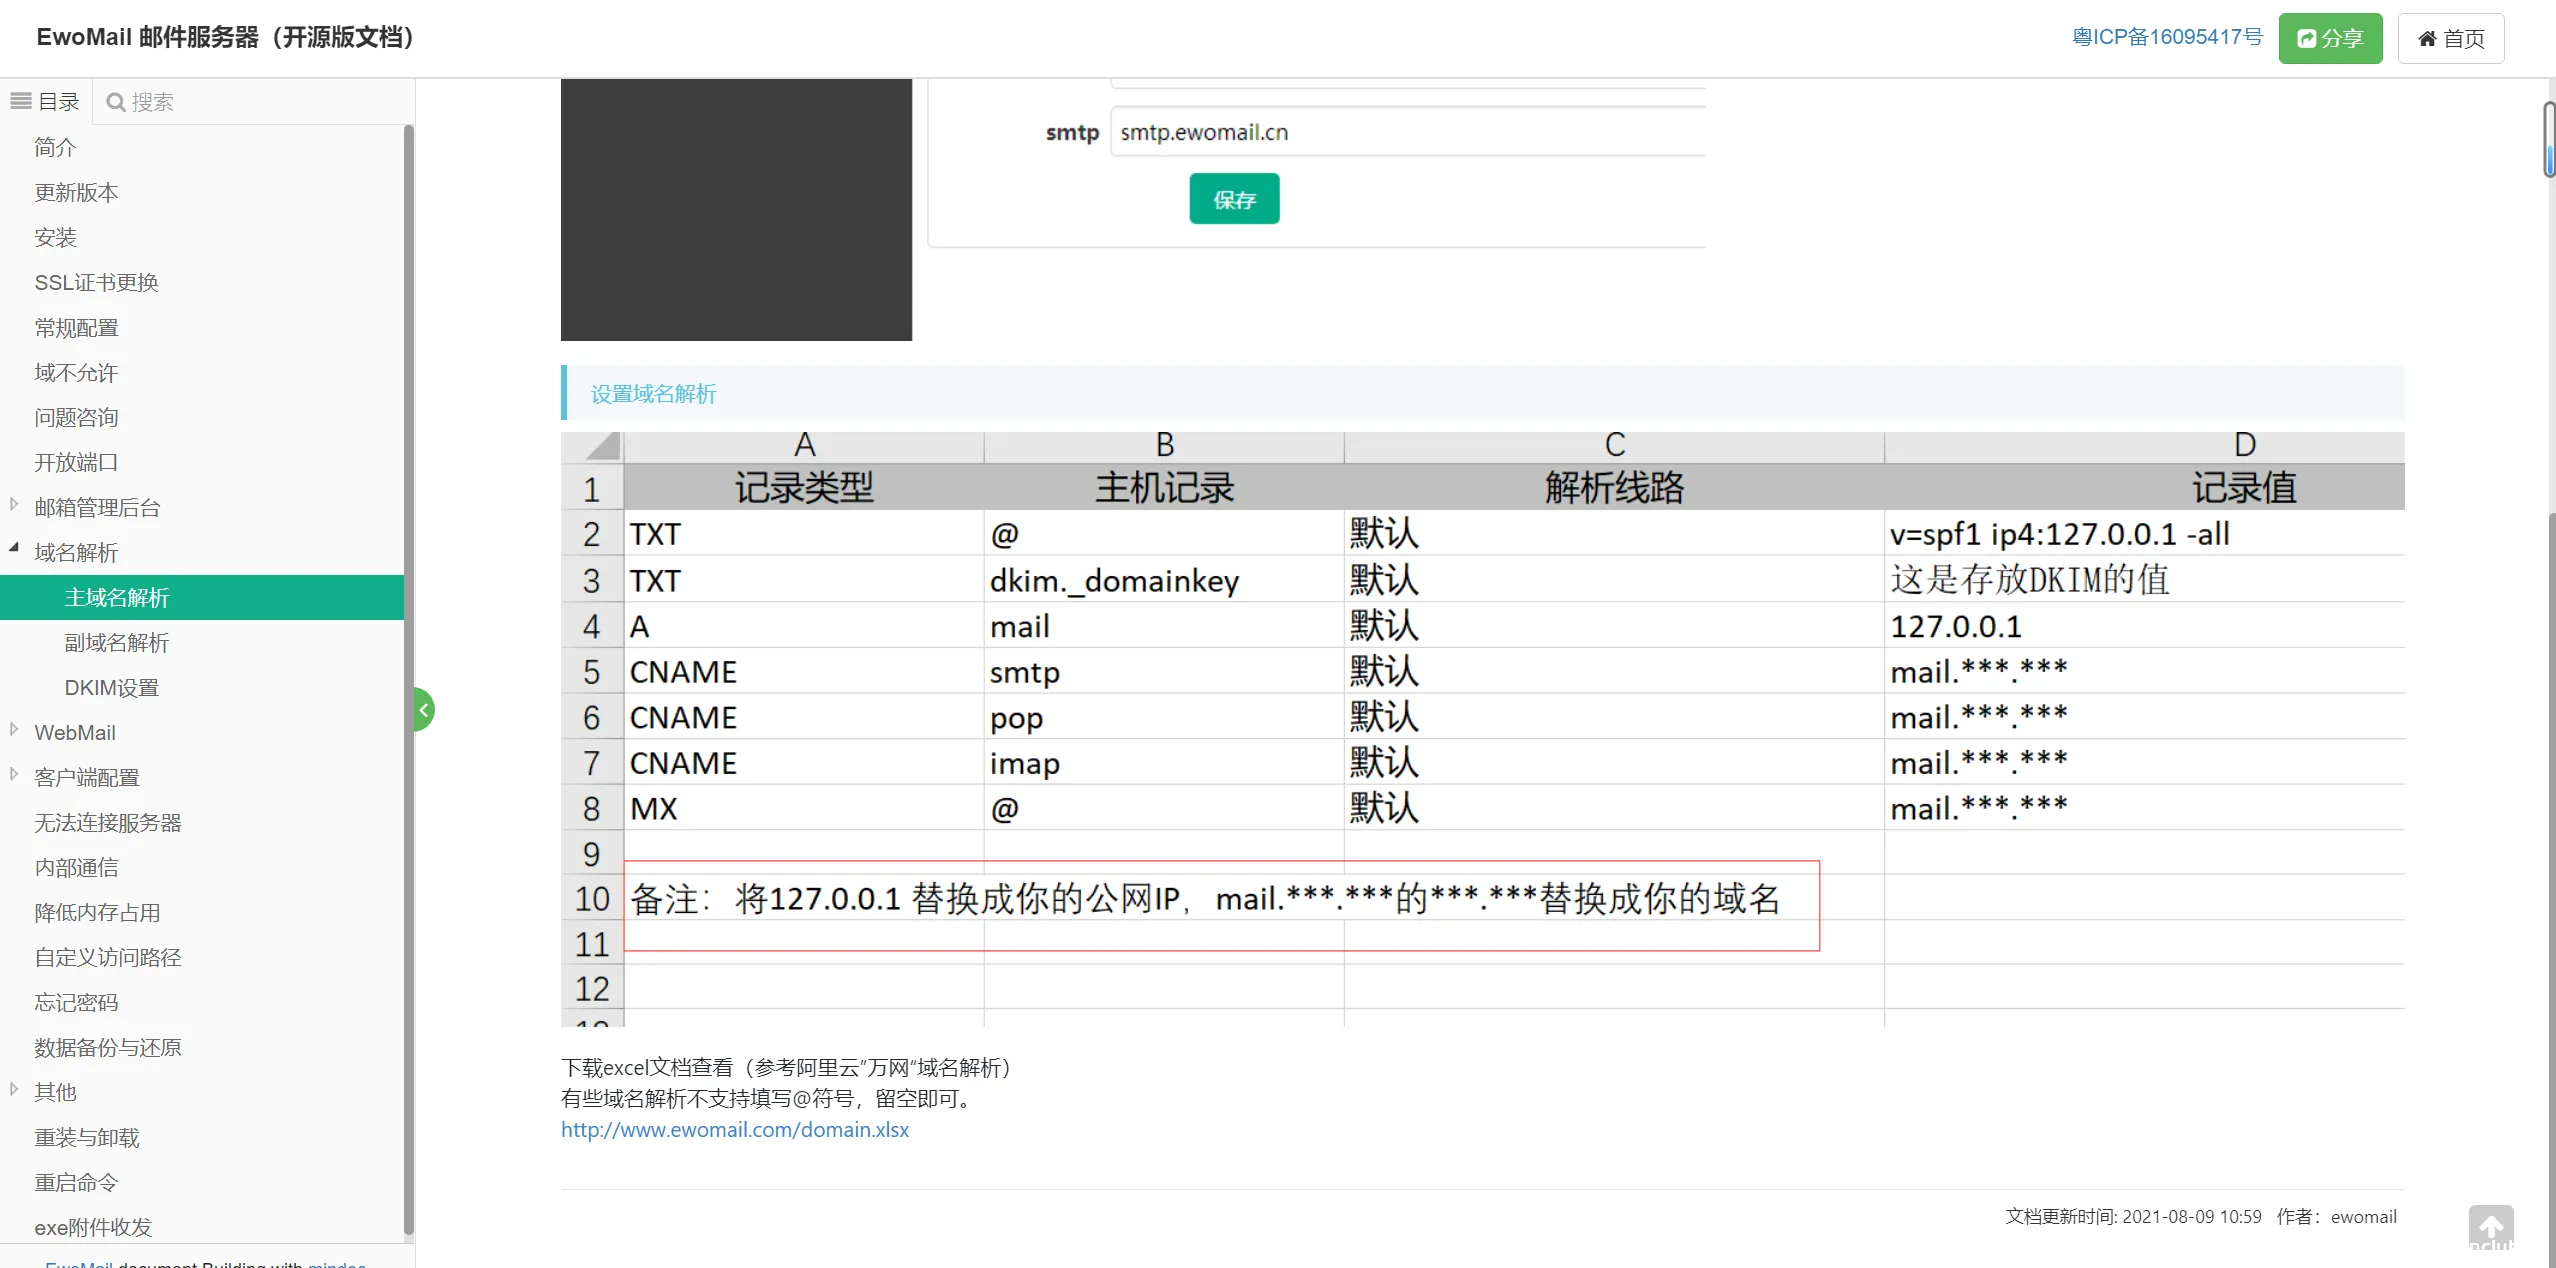Open the table of contents hamburger icon
The image size is (2556, 1268).
(x=20, y=99)
